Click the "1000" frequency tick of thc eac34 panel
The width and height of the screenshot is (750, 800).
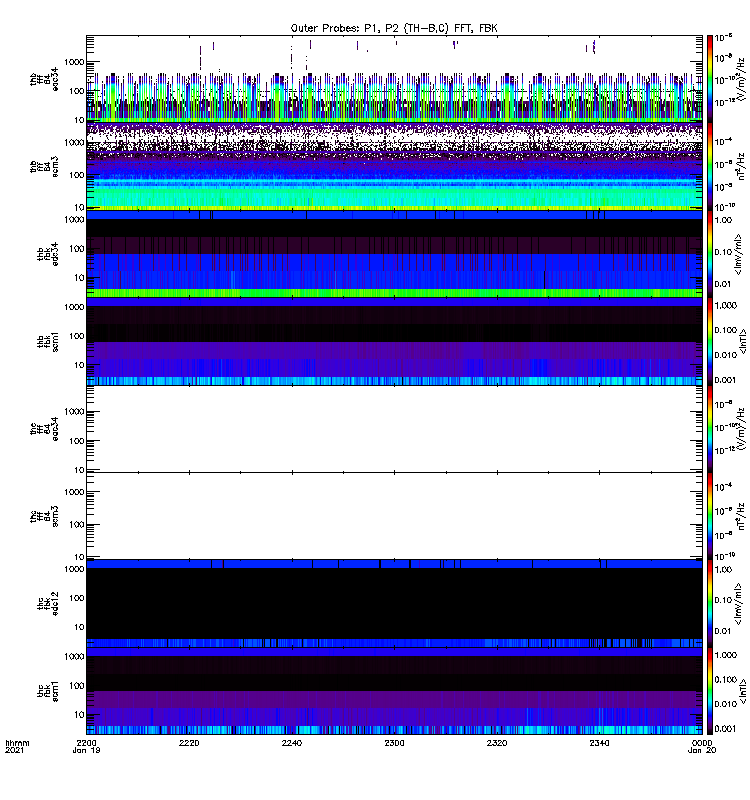(74, 412)
